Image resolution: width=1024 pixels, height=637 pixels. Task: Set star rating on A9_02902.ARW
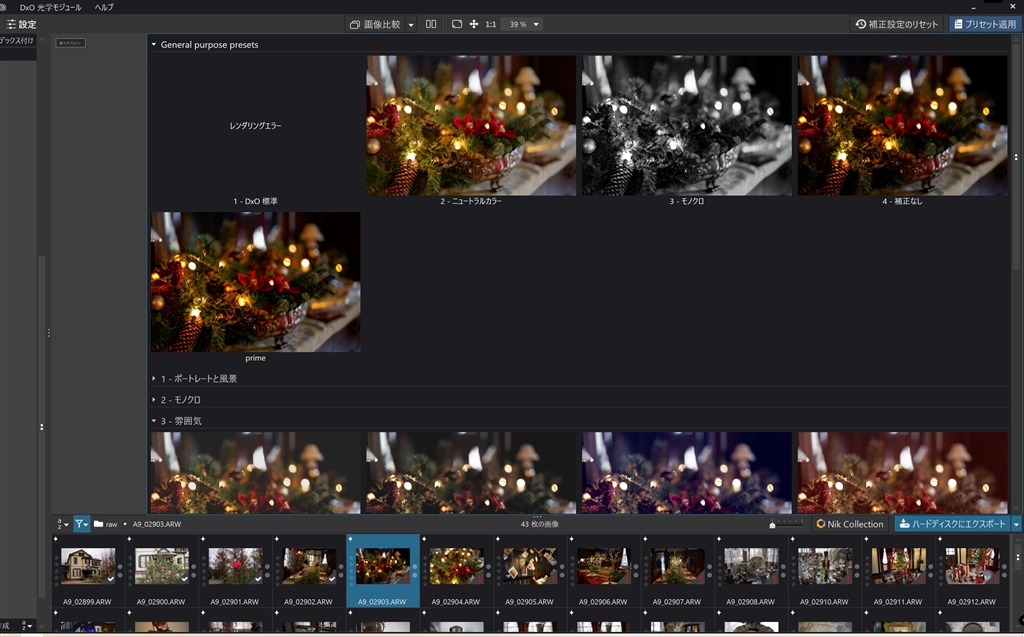click(278, 569)
